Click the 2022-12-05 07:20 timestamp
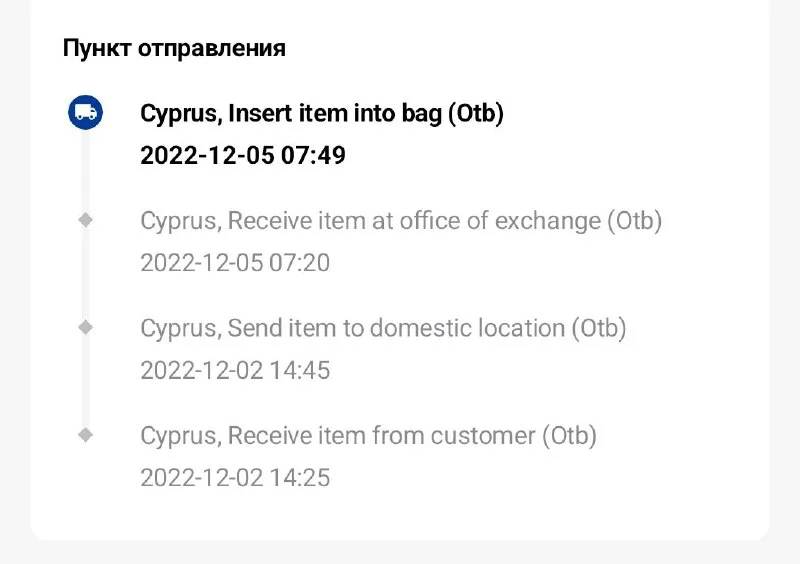Viewport: 800px width, 564px height. [235, 263]
